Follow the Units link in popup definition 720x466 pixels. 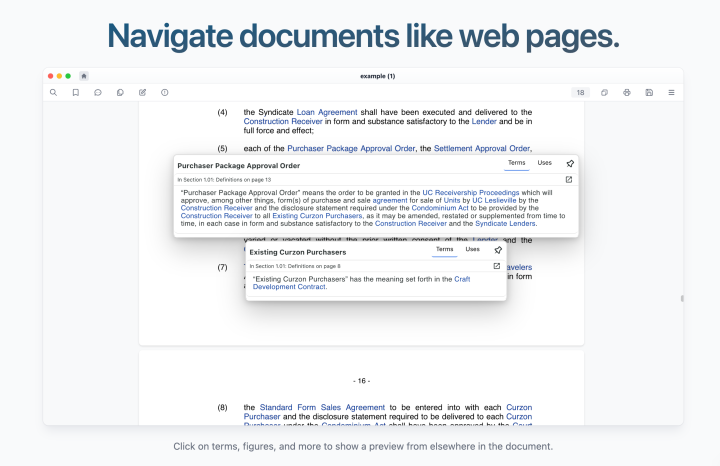click(452, 200)
